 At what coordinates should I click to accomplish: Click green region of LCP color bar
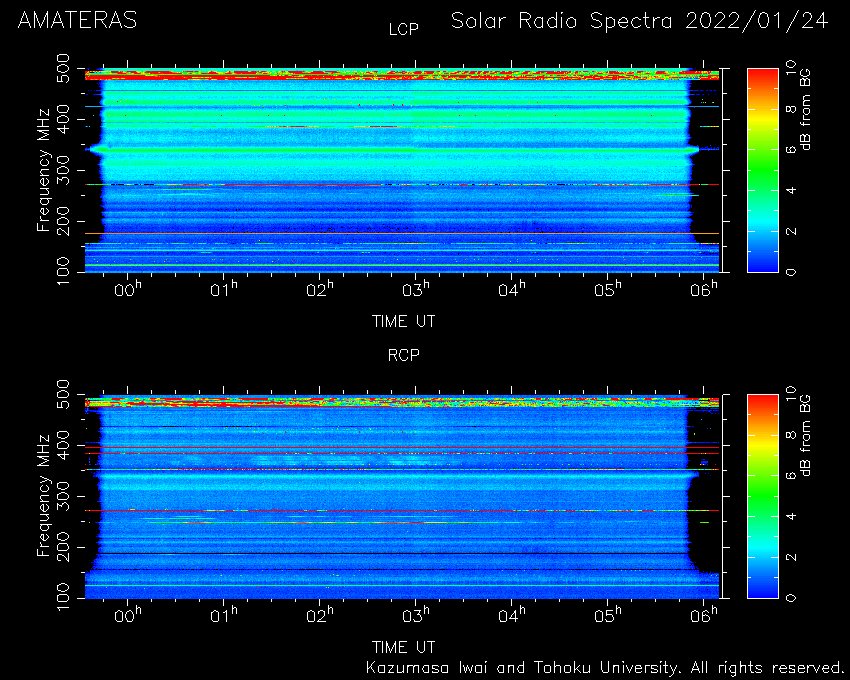tap(763, 171)
